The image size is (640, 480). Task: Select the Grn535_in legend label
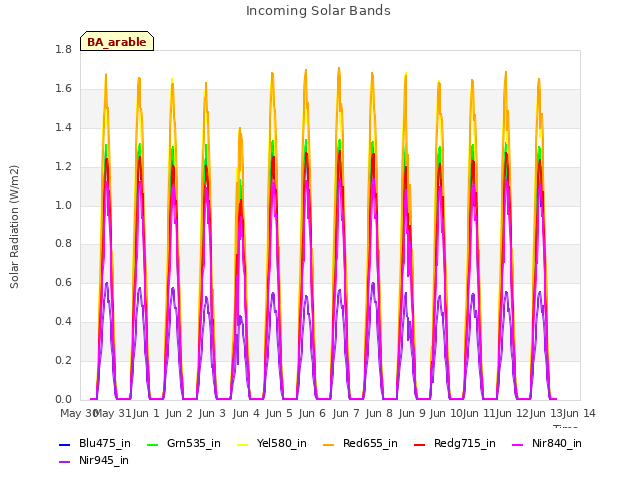coord(193,444)
